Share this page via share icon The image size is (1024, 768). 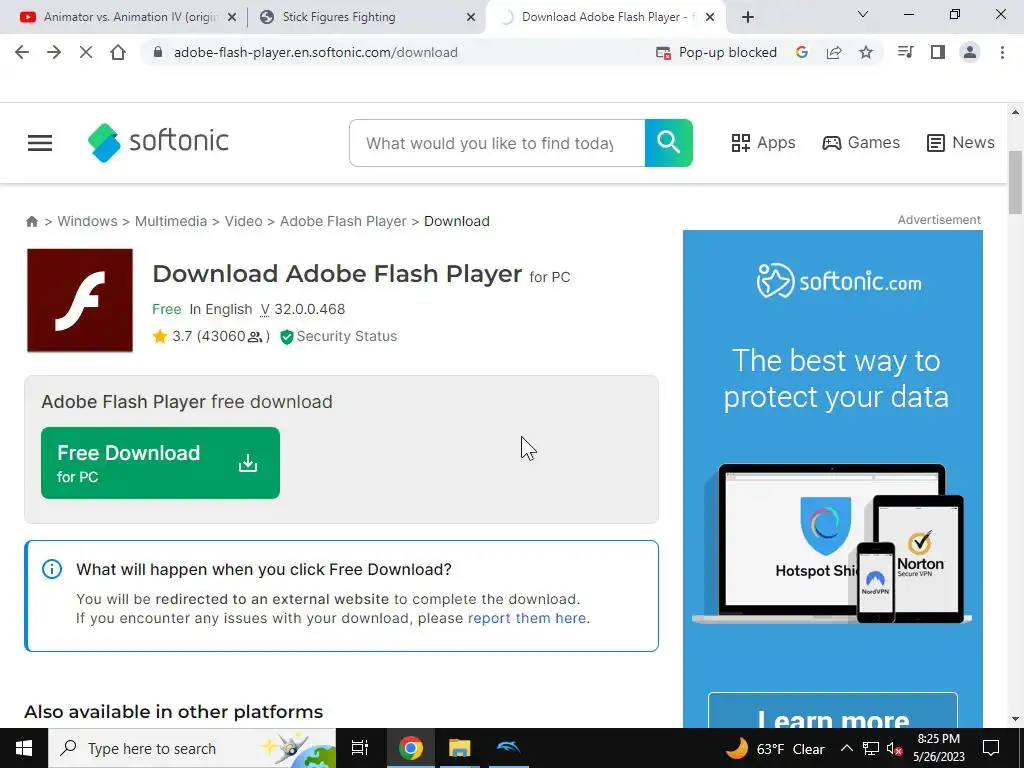tap(834, 52)
